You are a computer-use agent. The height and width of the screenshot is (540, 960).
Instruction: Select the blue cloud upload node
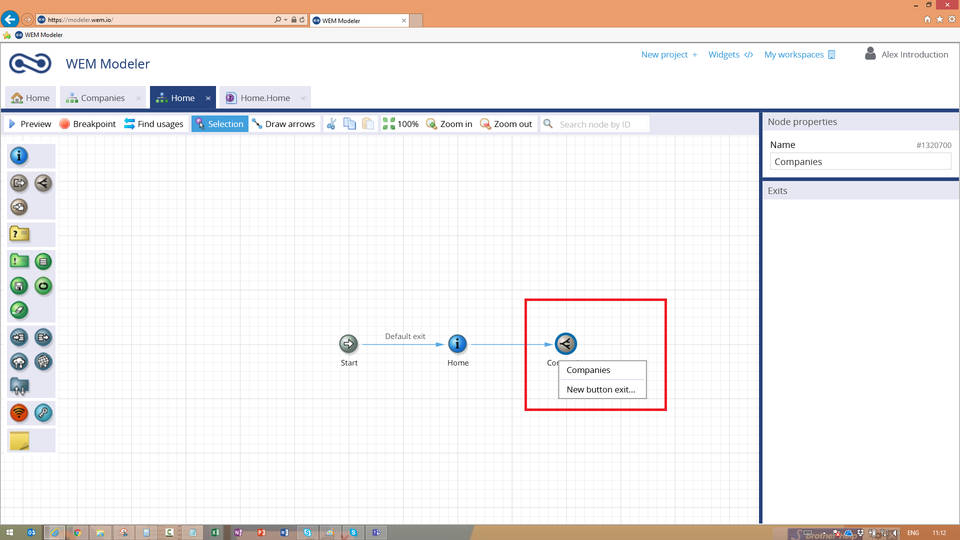click(19, 361)
